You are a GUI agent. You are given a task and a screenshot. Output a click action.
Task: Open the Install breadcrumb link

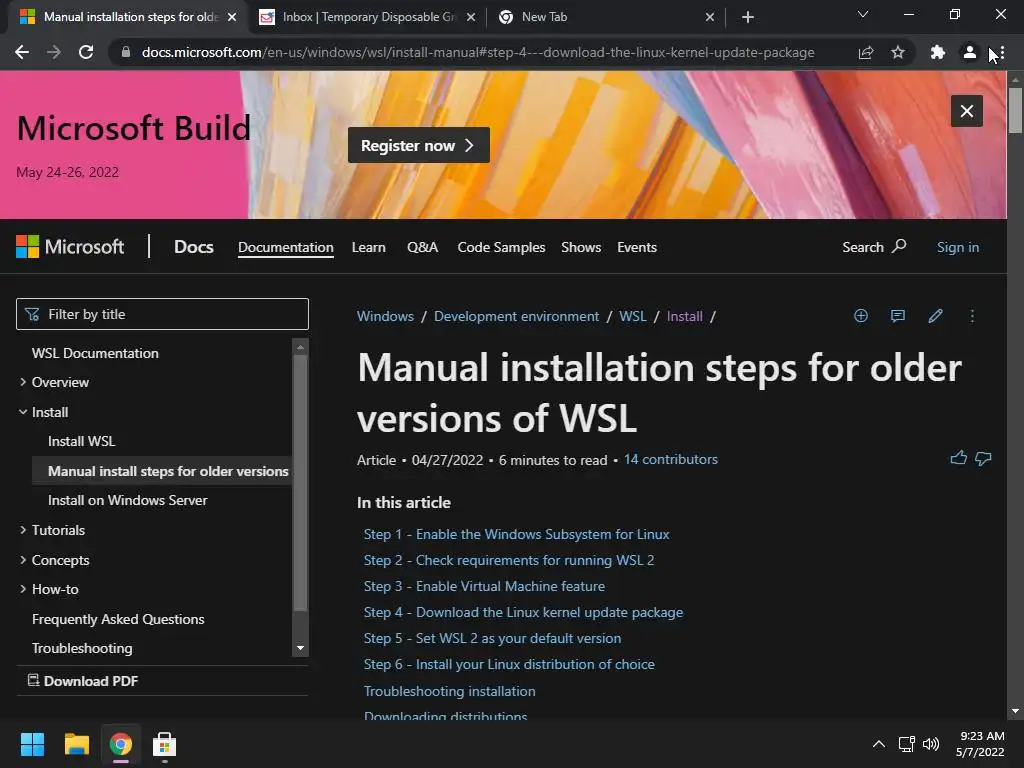coord(684,316)
